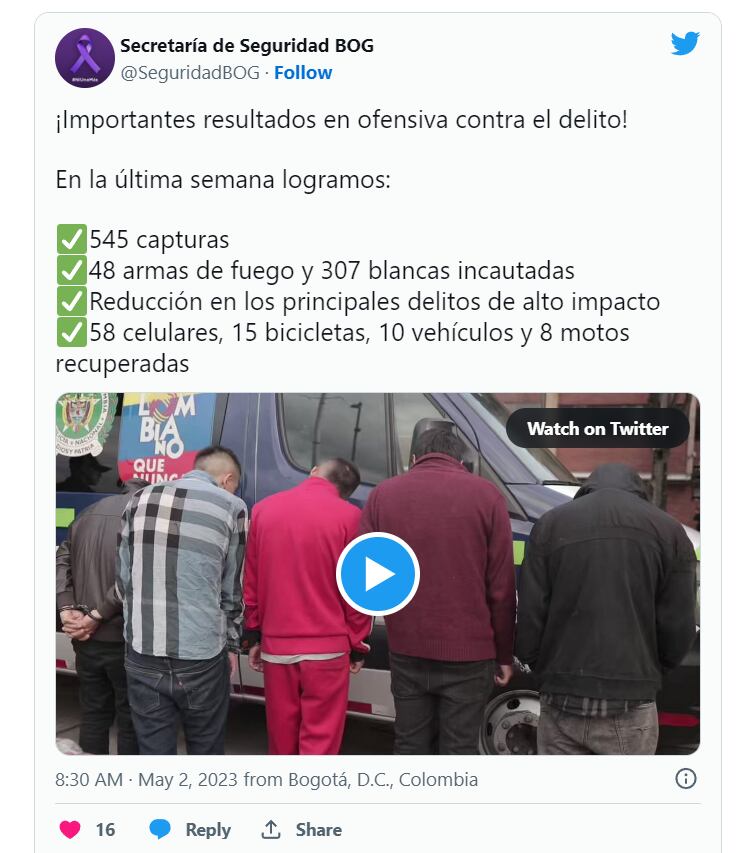This screenshot has width=747, height=853.
Task: Click the Share label
Action: [318, 830]
